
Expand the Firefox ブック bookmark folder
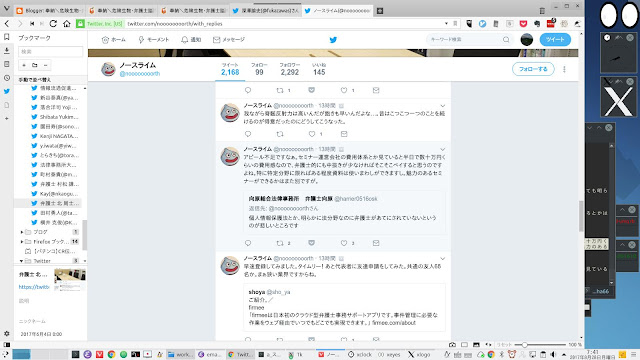(x=22, y=242)
